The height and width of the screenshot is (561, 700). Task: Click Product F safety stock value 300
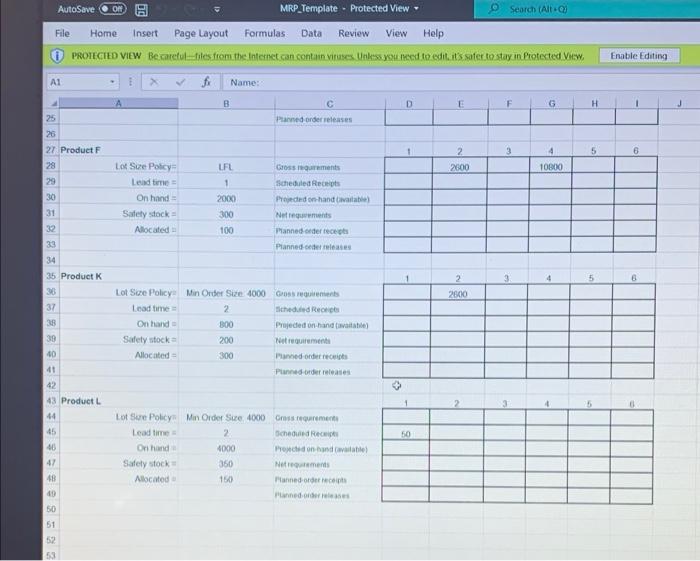(x=226, y=214)
